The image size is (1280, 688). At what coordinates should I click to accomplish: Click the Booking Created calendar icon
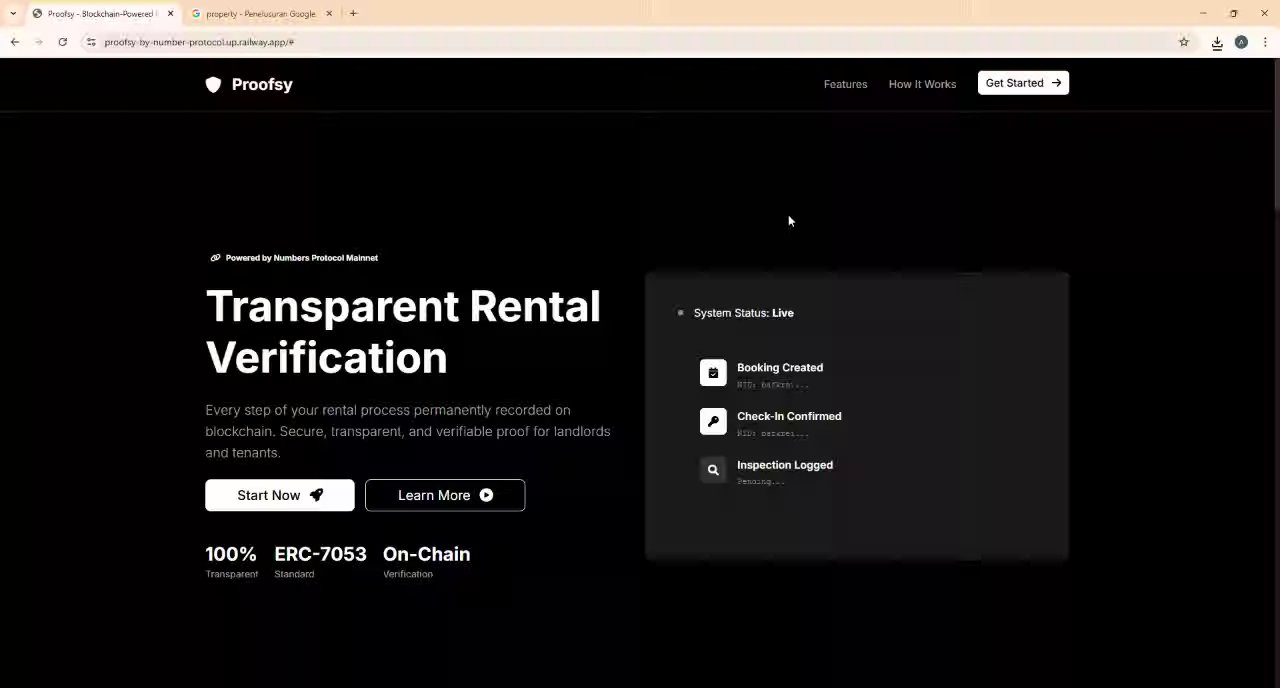[x=713, y=373]
